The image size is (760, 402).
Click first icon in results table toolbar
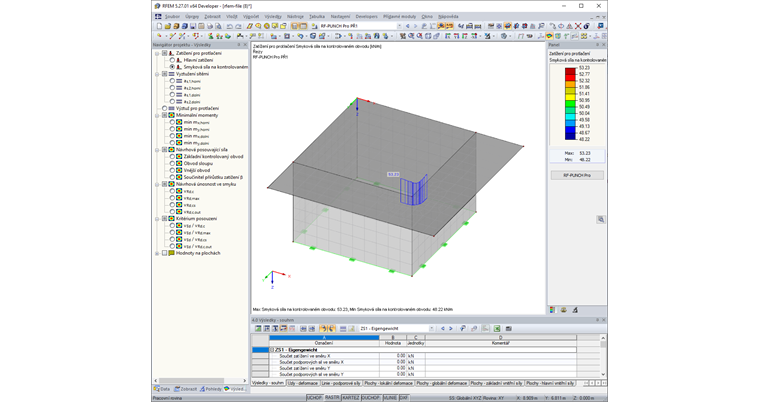258,328
